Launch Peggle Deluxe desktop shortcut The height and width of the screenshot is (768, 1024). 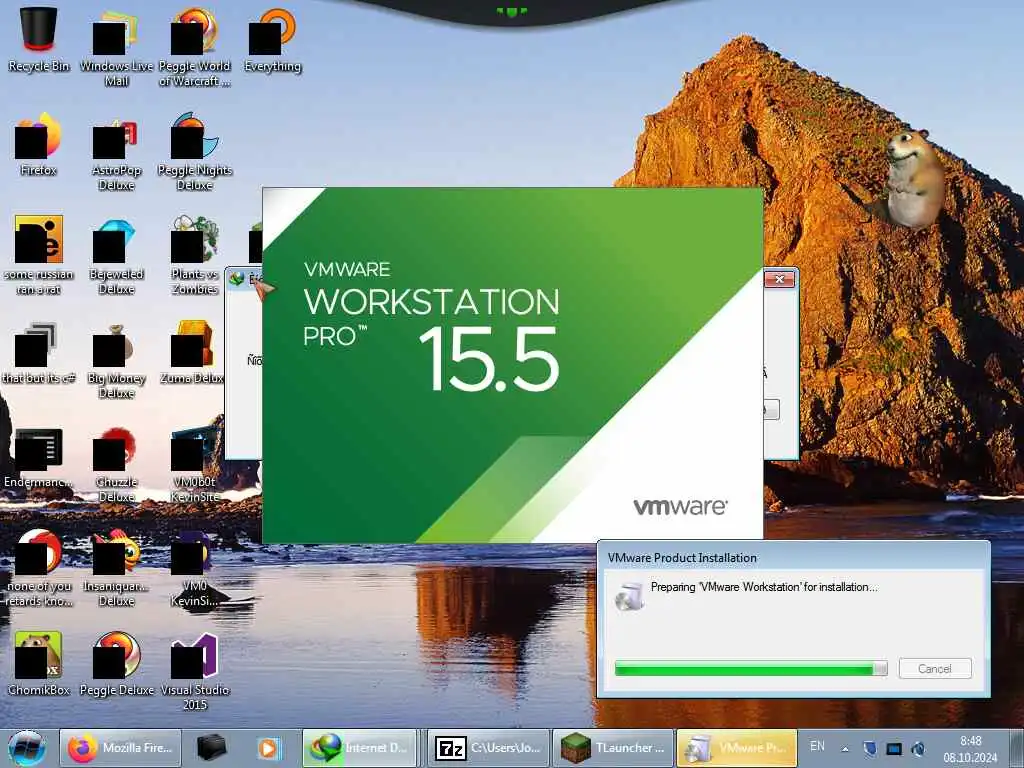click(116, 664)
